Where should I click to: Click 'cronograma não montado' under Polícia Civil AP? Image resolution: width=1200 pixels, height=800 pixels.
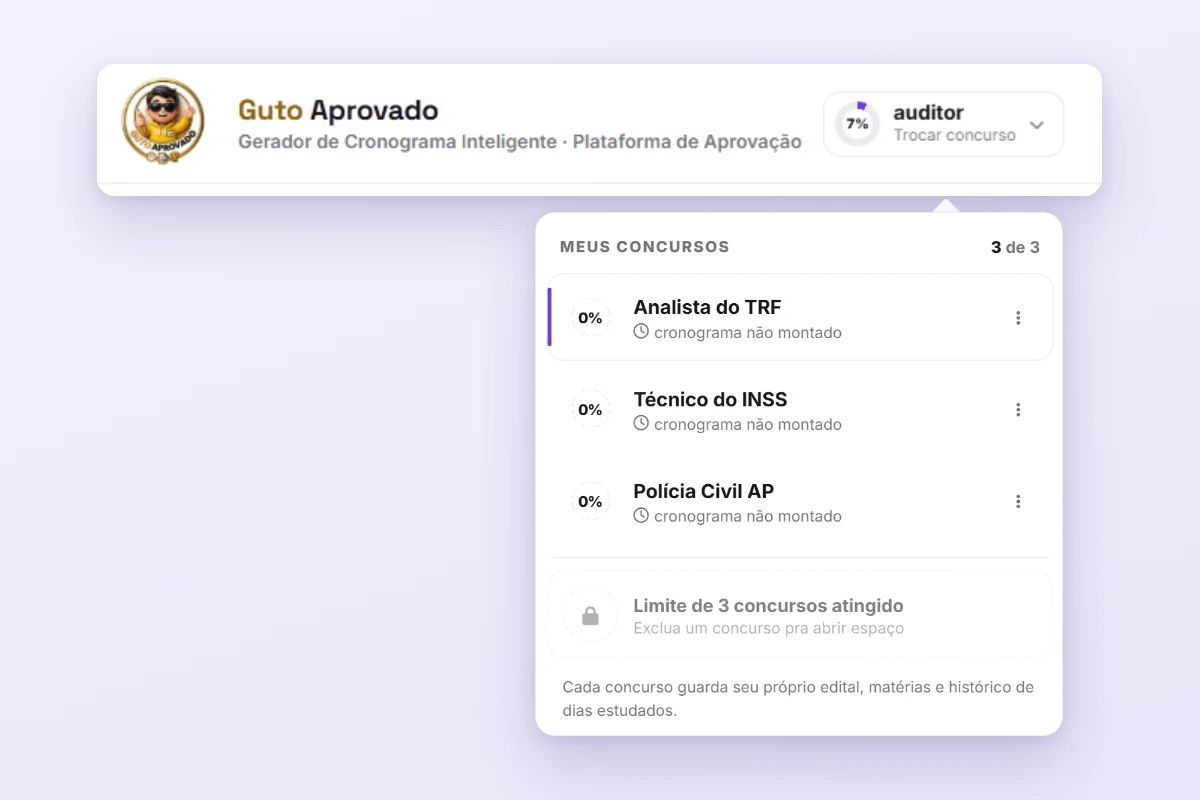[x=748, y=516]
